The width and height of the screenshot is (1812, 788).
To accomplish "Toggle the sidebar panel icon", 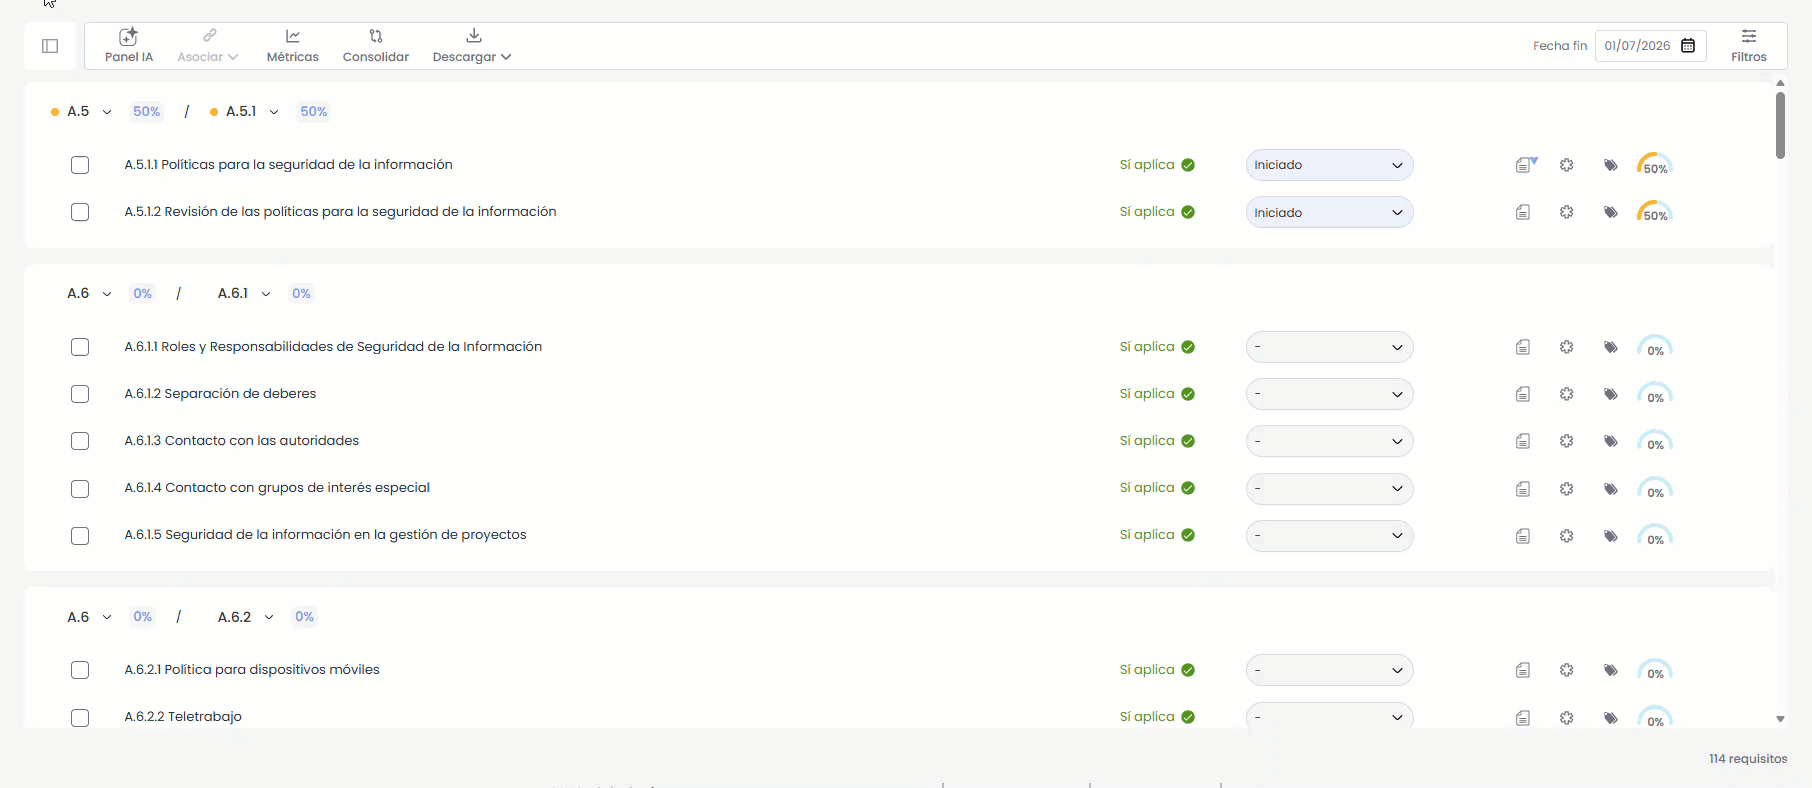I will 50,46.
